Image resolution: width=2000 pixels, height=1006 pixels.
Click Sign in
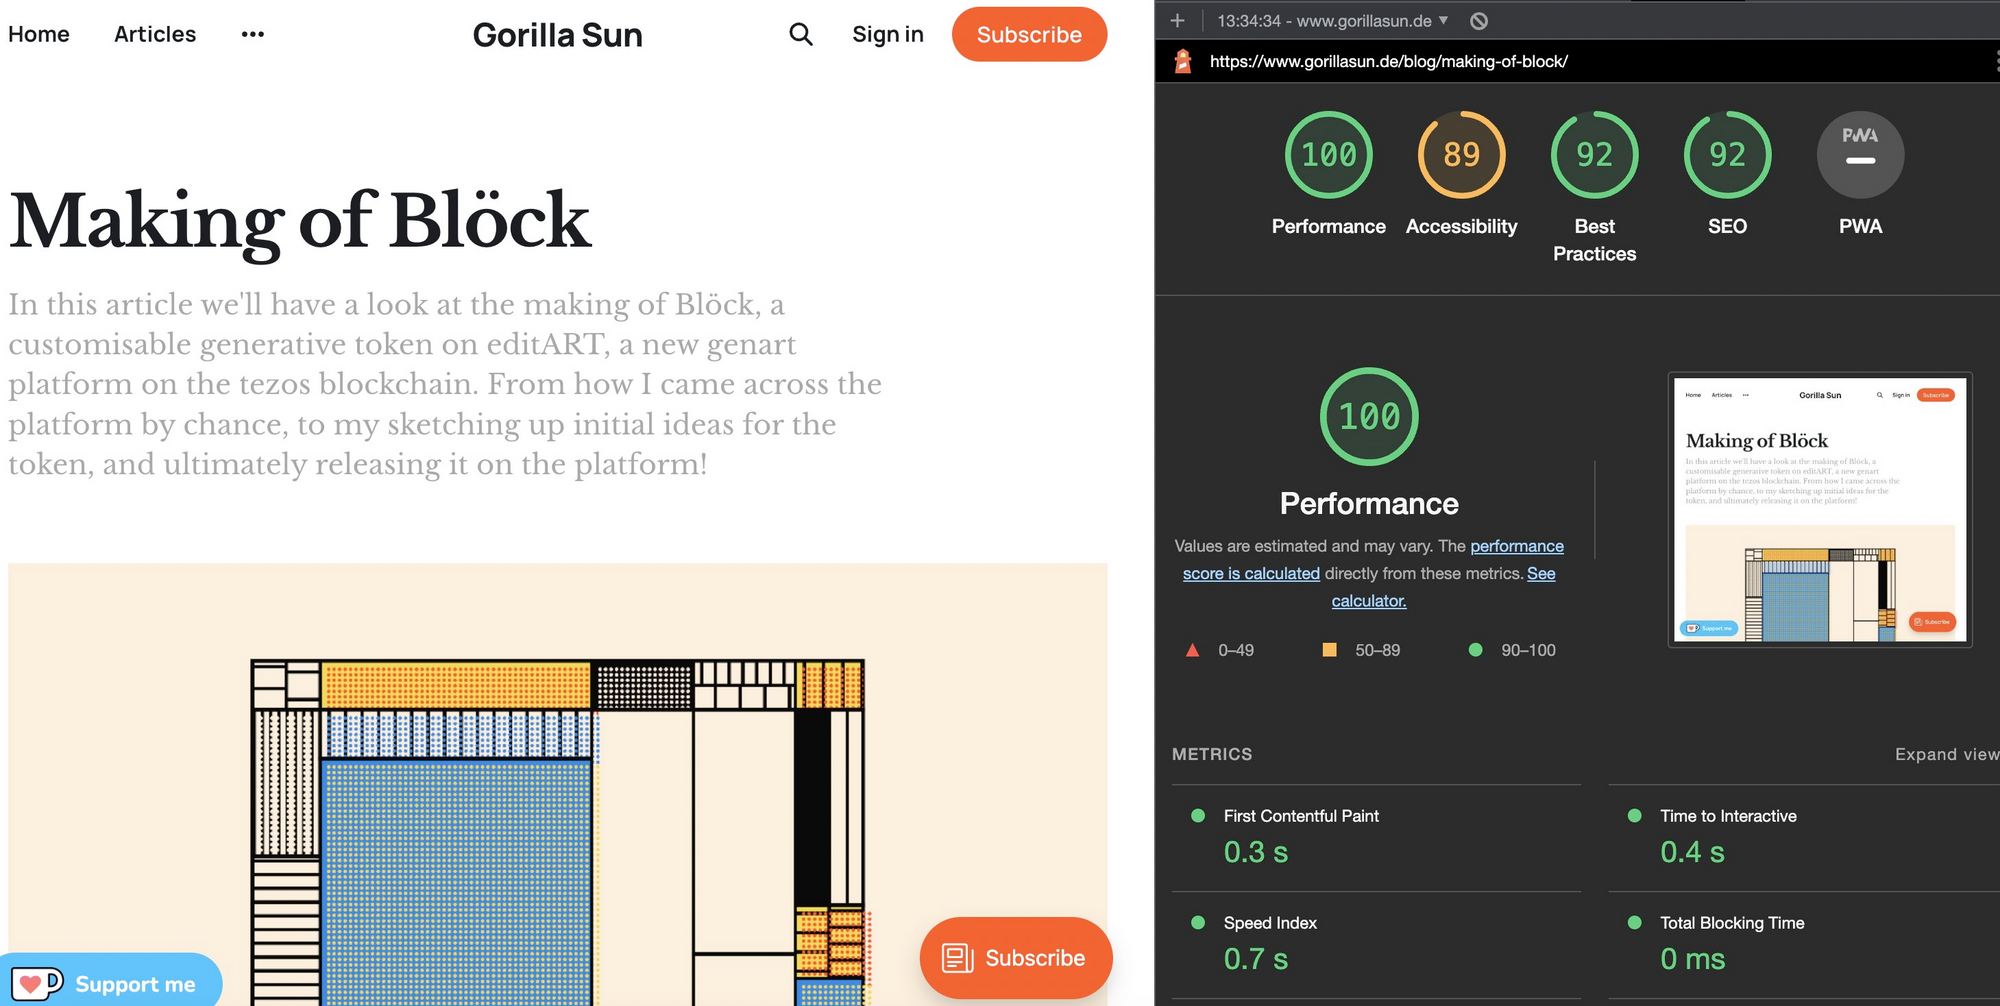coord(888,34)
